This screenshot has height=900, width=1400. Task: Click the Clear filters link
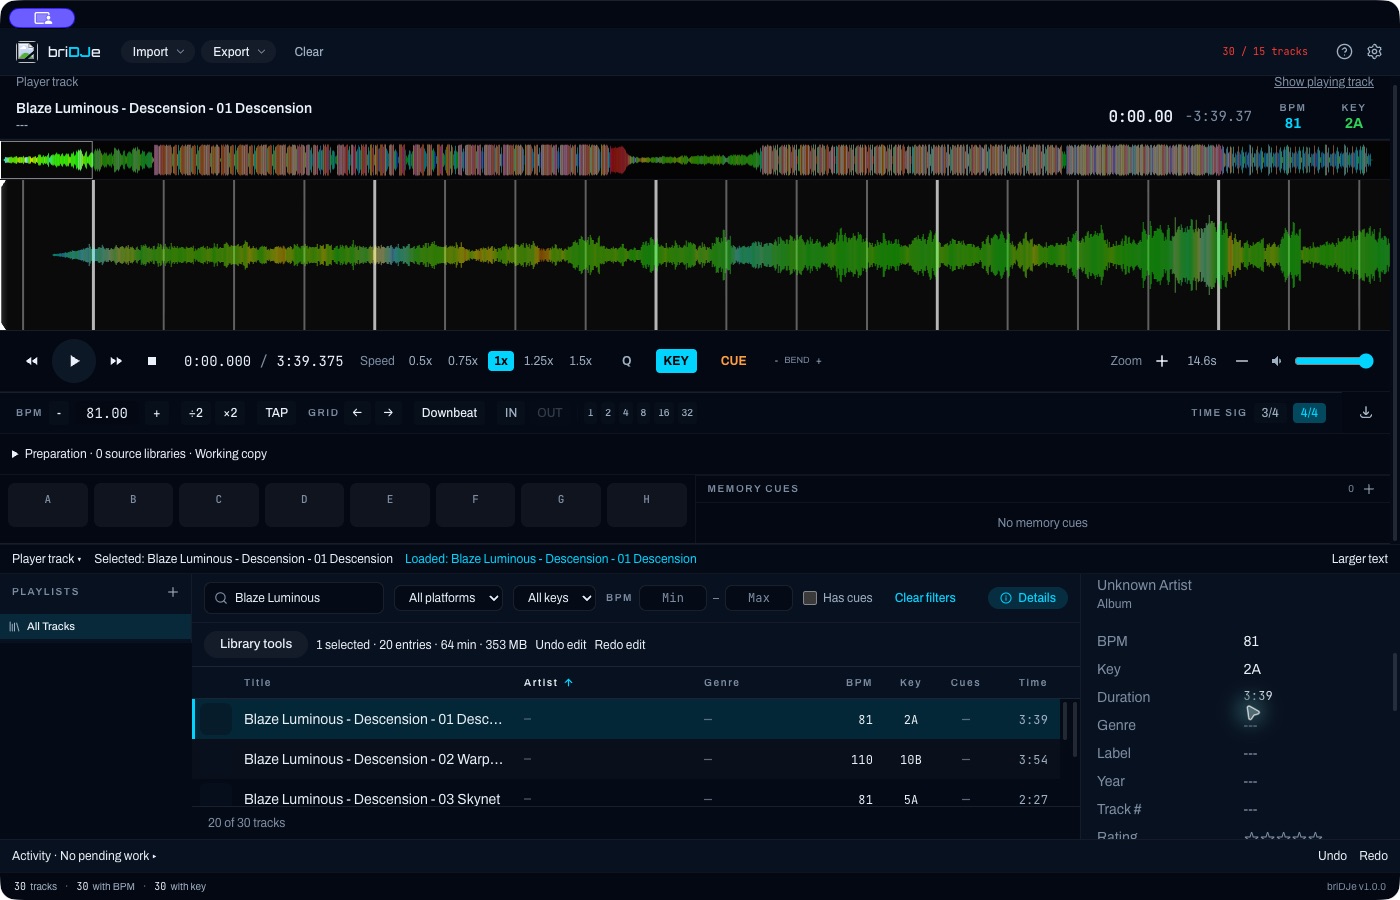click(925, 598)
